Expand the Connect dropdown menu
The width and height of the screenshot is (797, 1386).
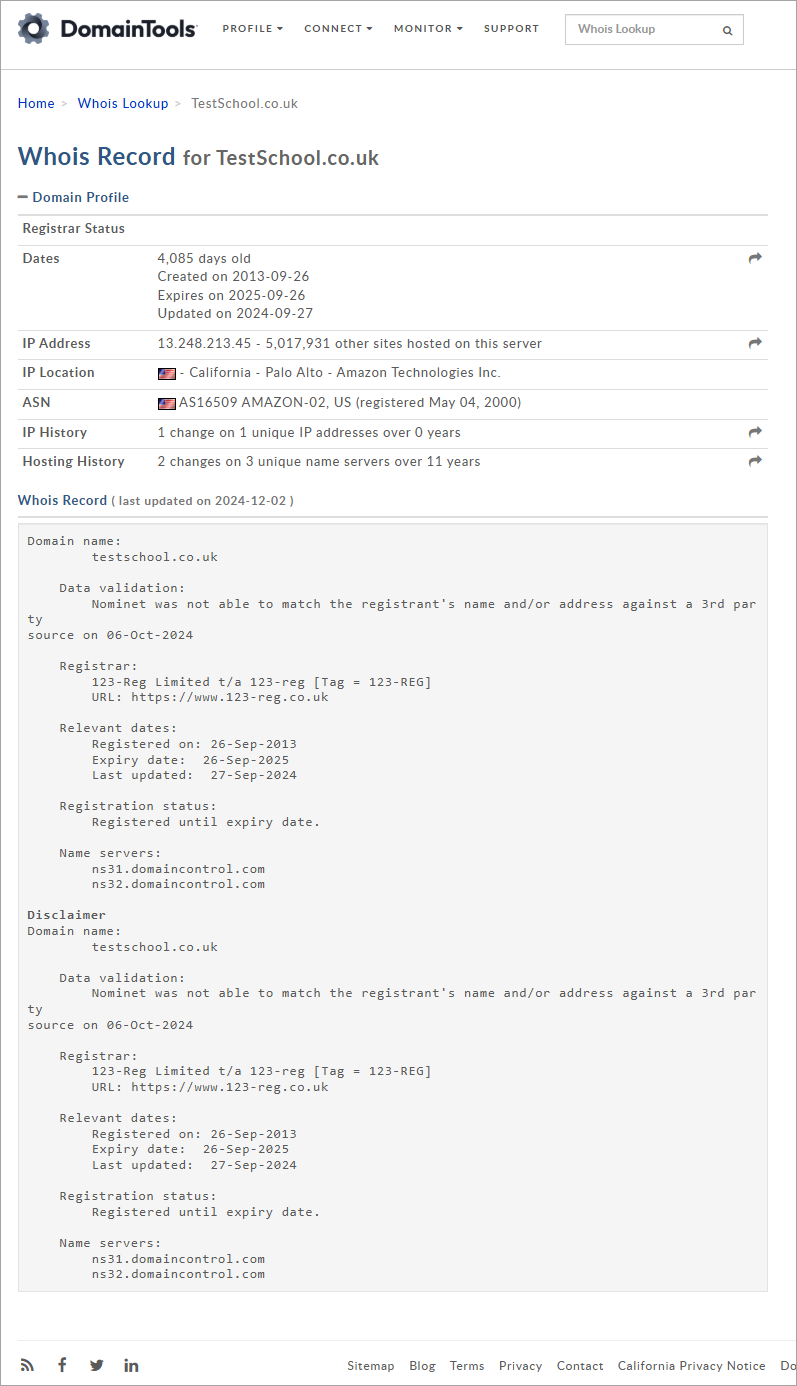[338, 29]
